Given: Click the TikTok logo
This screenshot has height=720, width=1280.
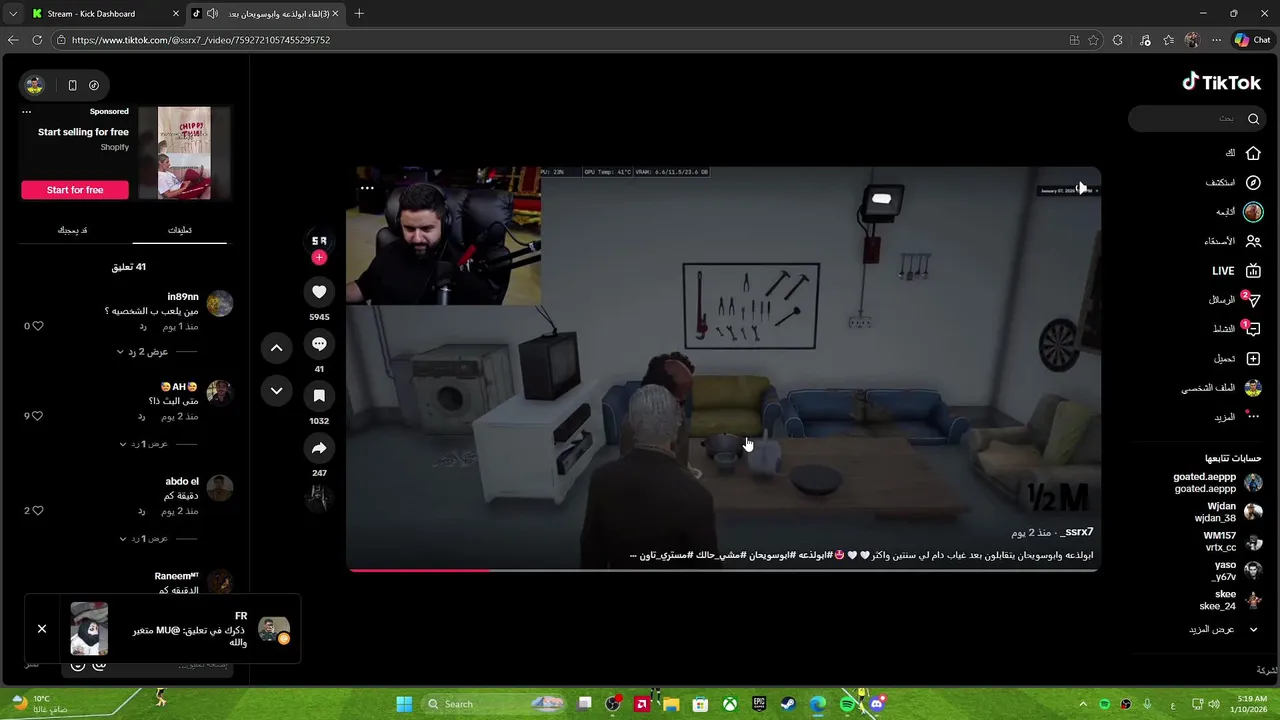Looking at the screenshot, I should tap(1221, 82).
